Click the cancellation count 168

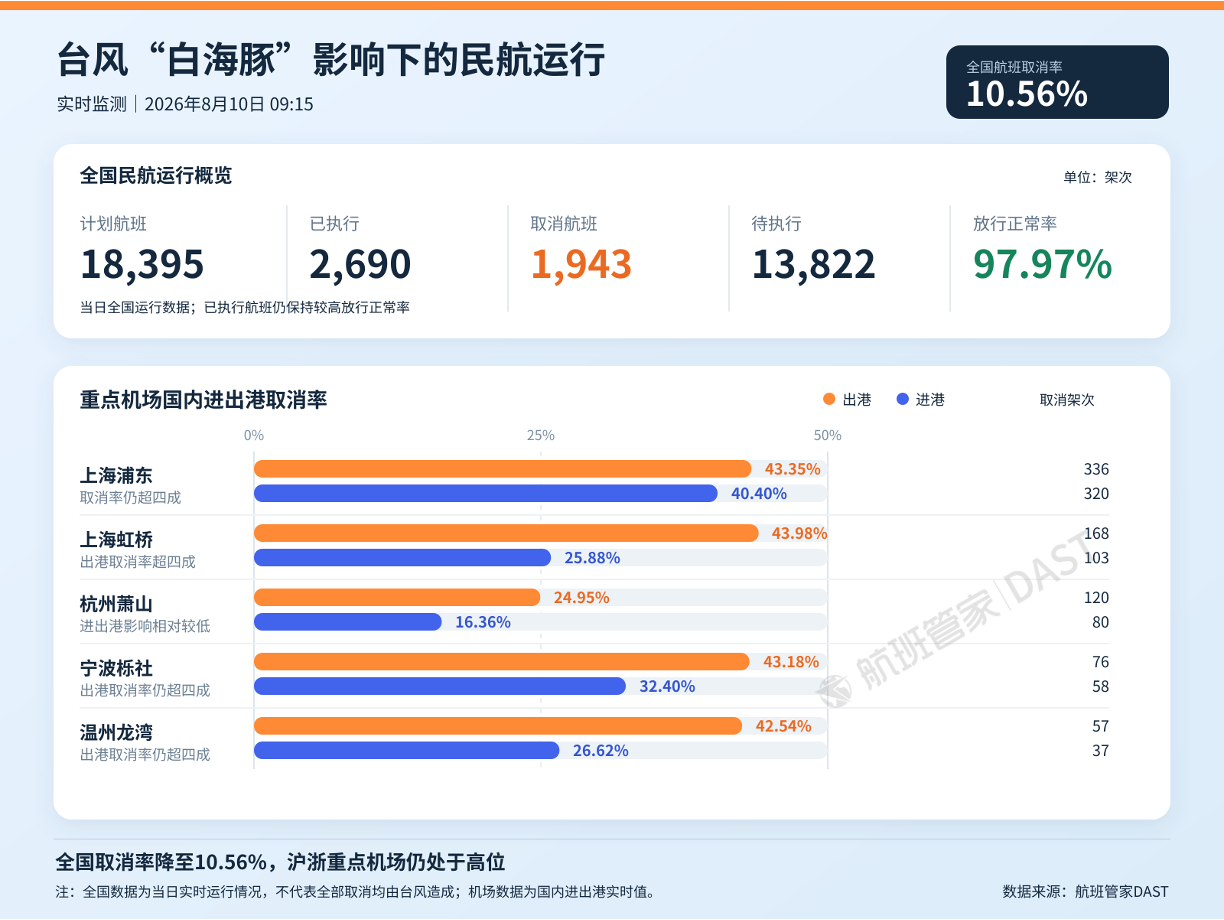(x=1096, y=534)
